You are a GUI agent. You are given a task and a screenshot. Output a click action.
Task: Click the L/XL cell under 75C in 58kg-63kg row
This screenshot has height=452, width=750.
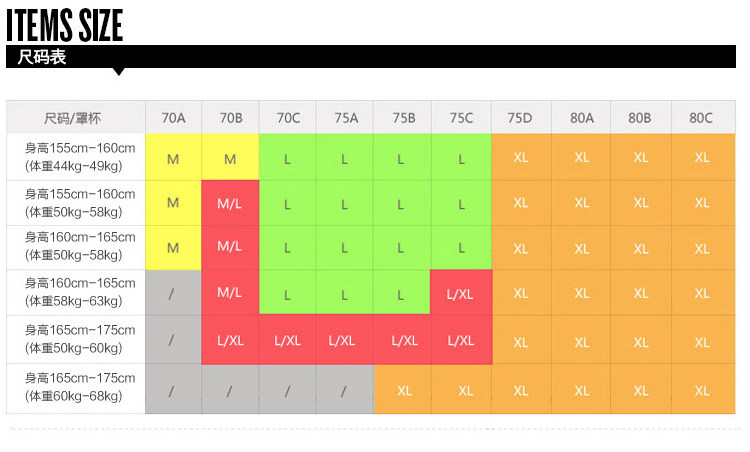point(461,293)
